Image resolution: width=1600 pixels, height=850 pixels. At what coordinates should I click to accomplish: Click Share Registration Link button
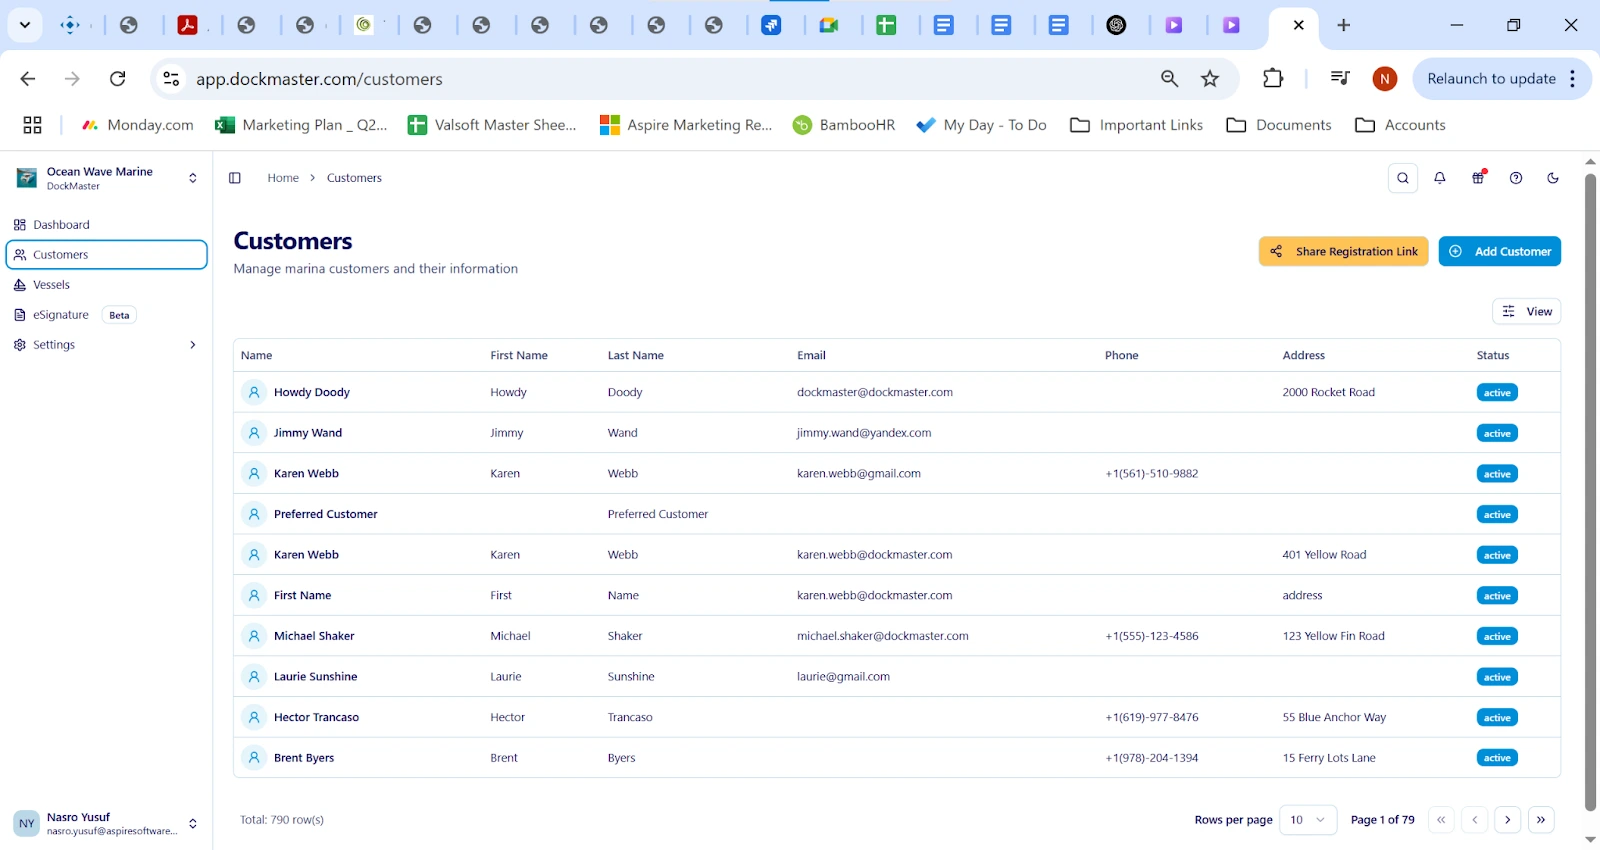(x=1343, y=252)
